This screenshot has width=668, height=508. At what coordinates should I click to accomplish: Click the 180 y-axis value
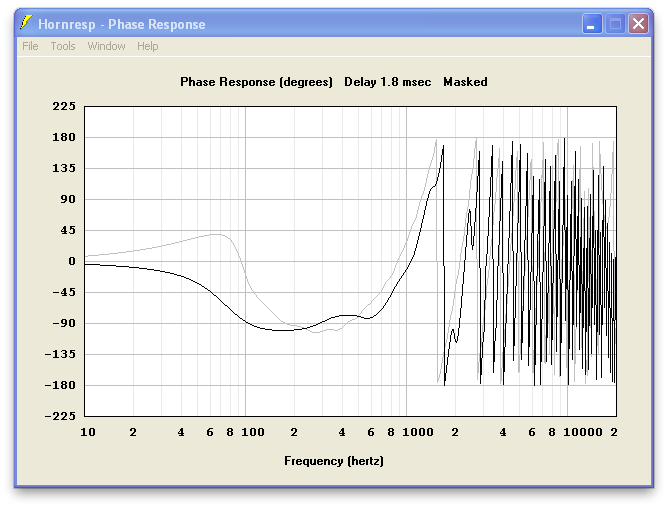64,137
